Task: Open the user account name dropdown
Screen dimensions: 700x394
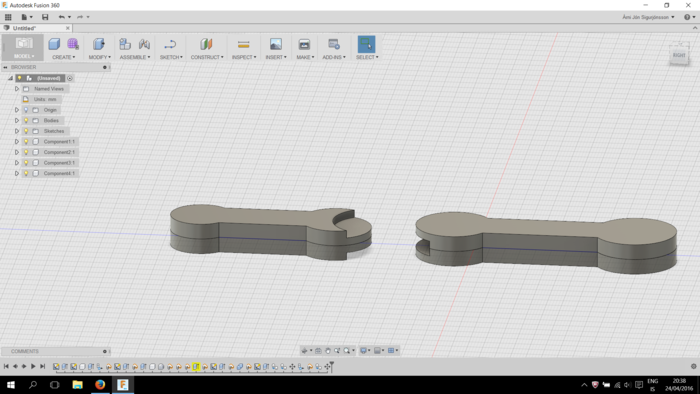Action: tap(648, 17)
